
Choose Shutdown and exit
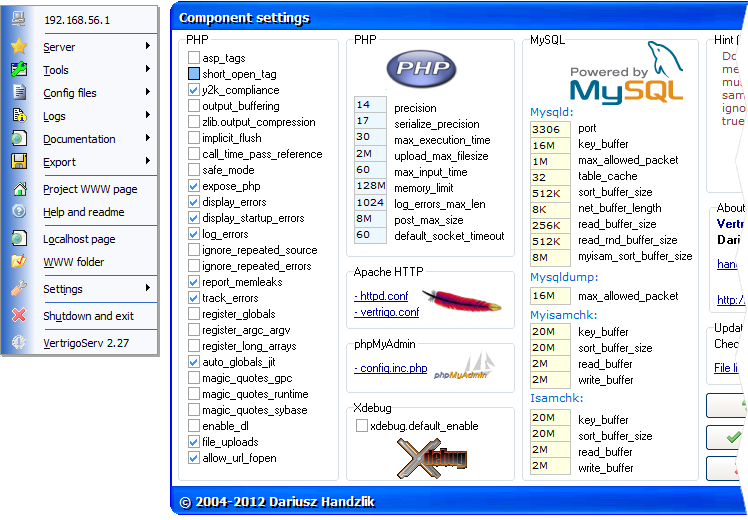[x=88, y=316]
